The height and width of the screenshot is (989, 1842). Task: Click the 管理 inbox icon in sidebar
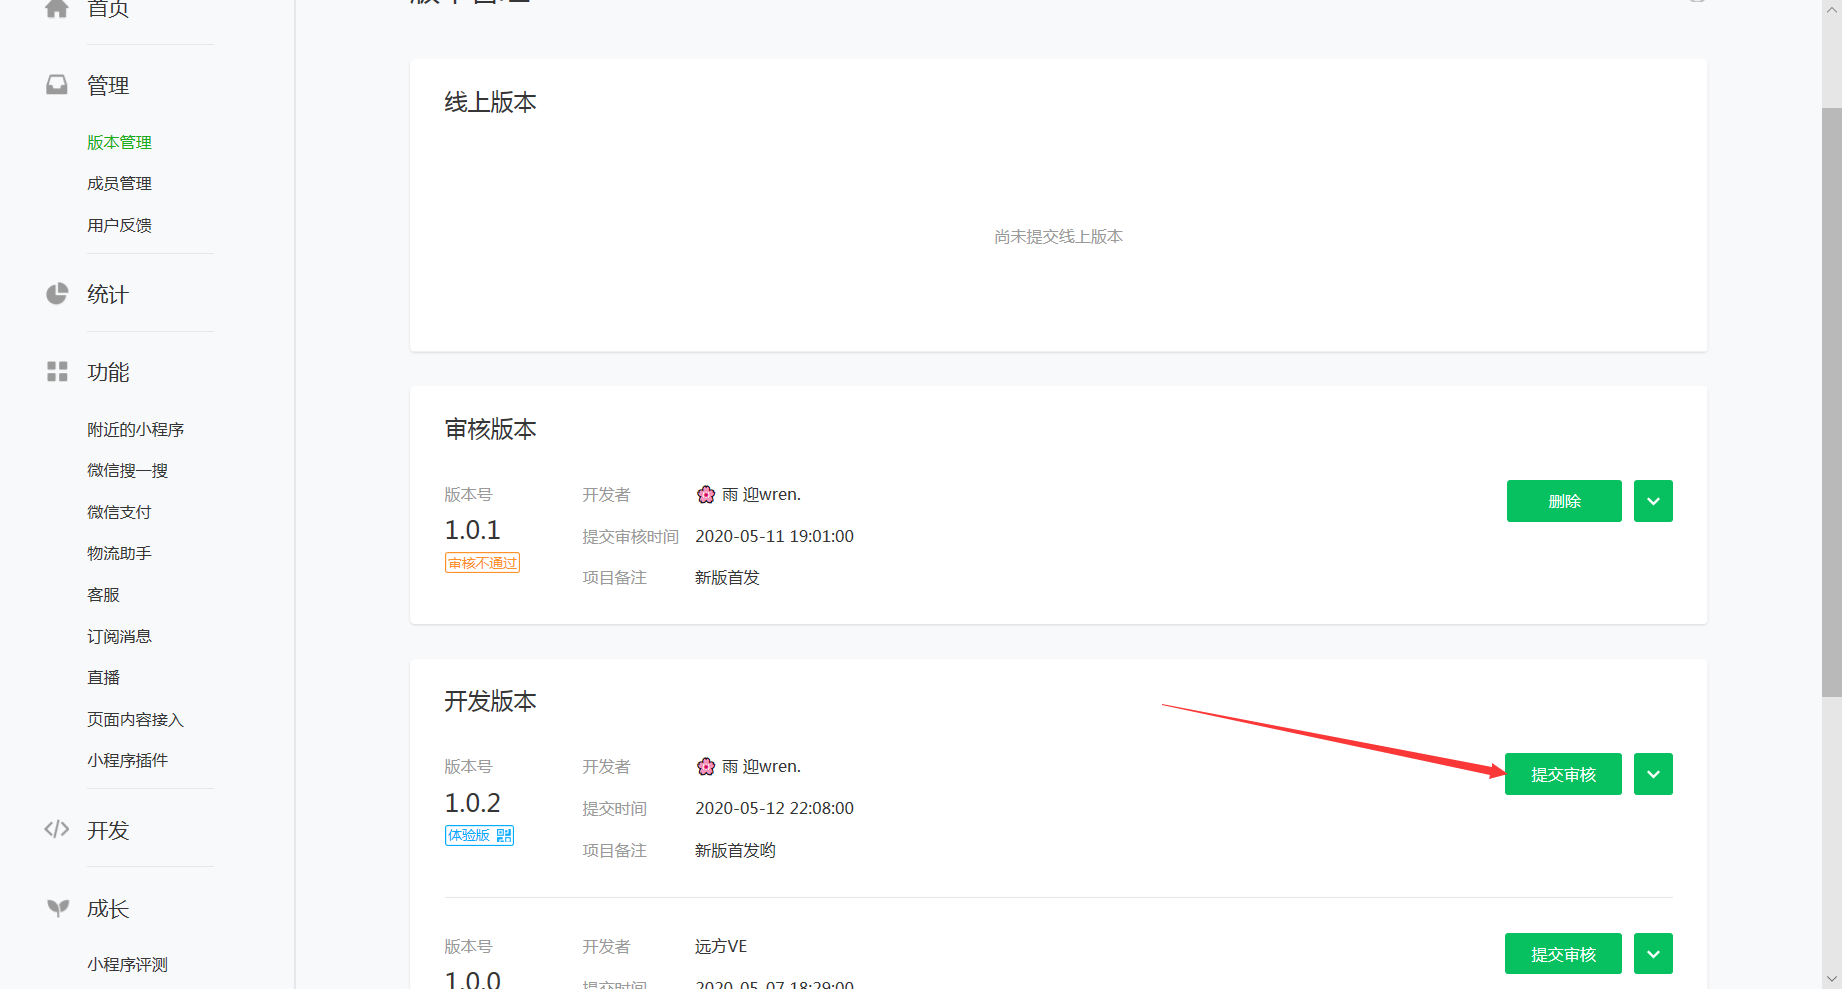57,85
